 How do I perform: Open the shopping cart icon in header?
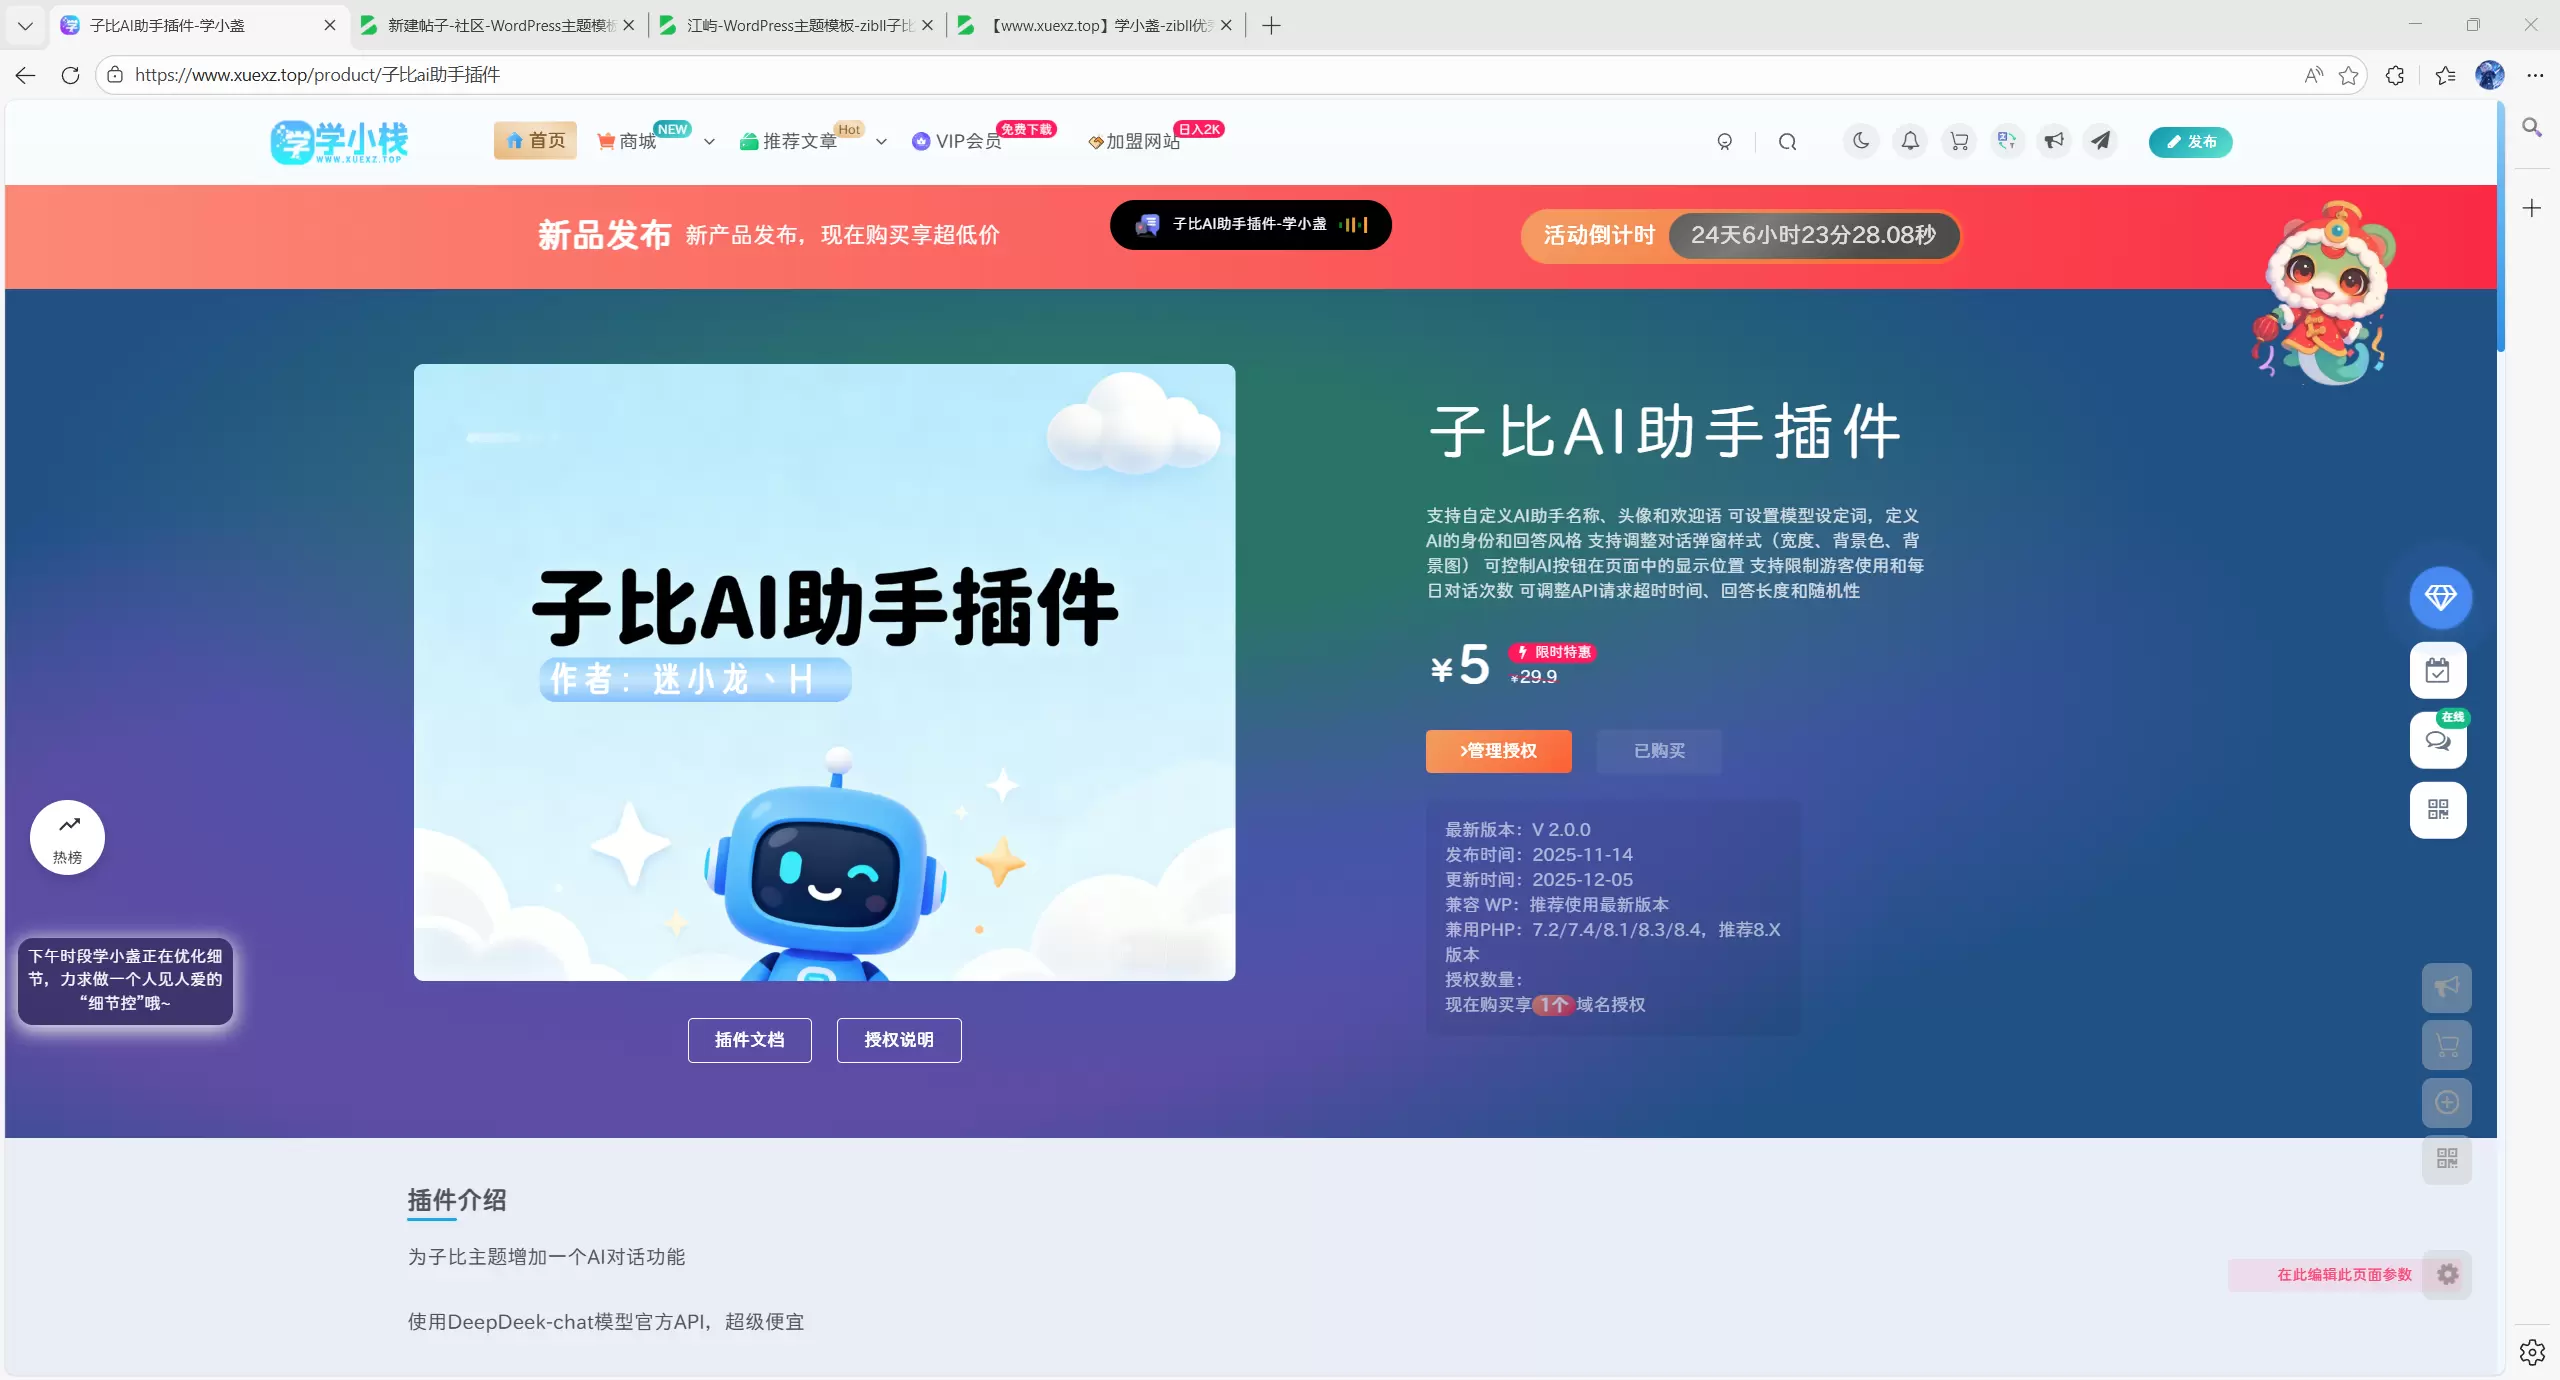(x=1959, y=141)
